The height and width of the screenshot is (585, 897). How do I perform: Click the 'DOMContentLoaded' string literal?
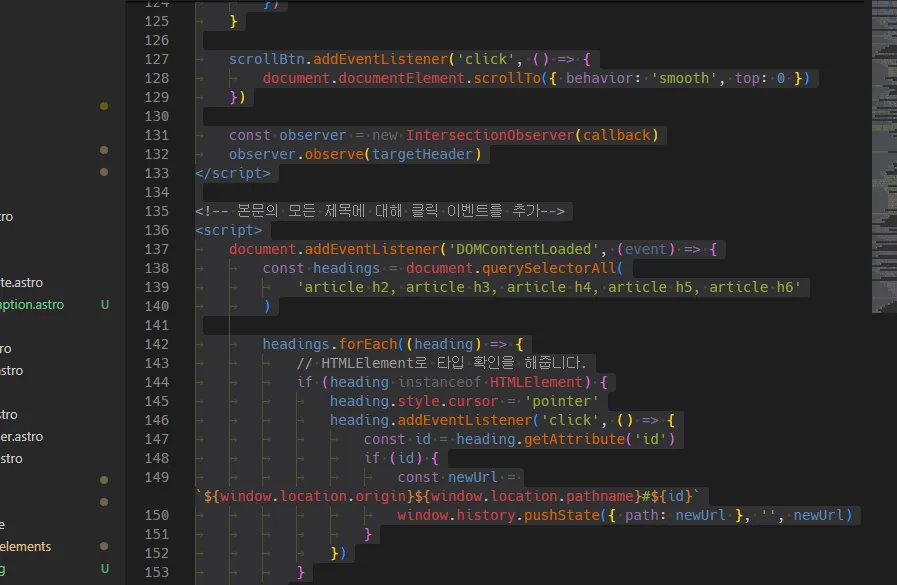coord(523,249)
